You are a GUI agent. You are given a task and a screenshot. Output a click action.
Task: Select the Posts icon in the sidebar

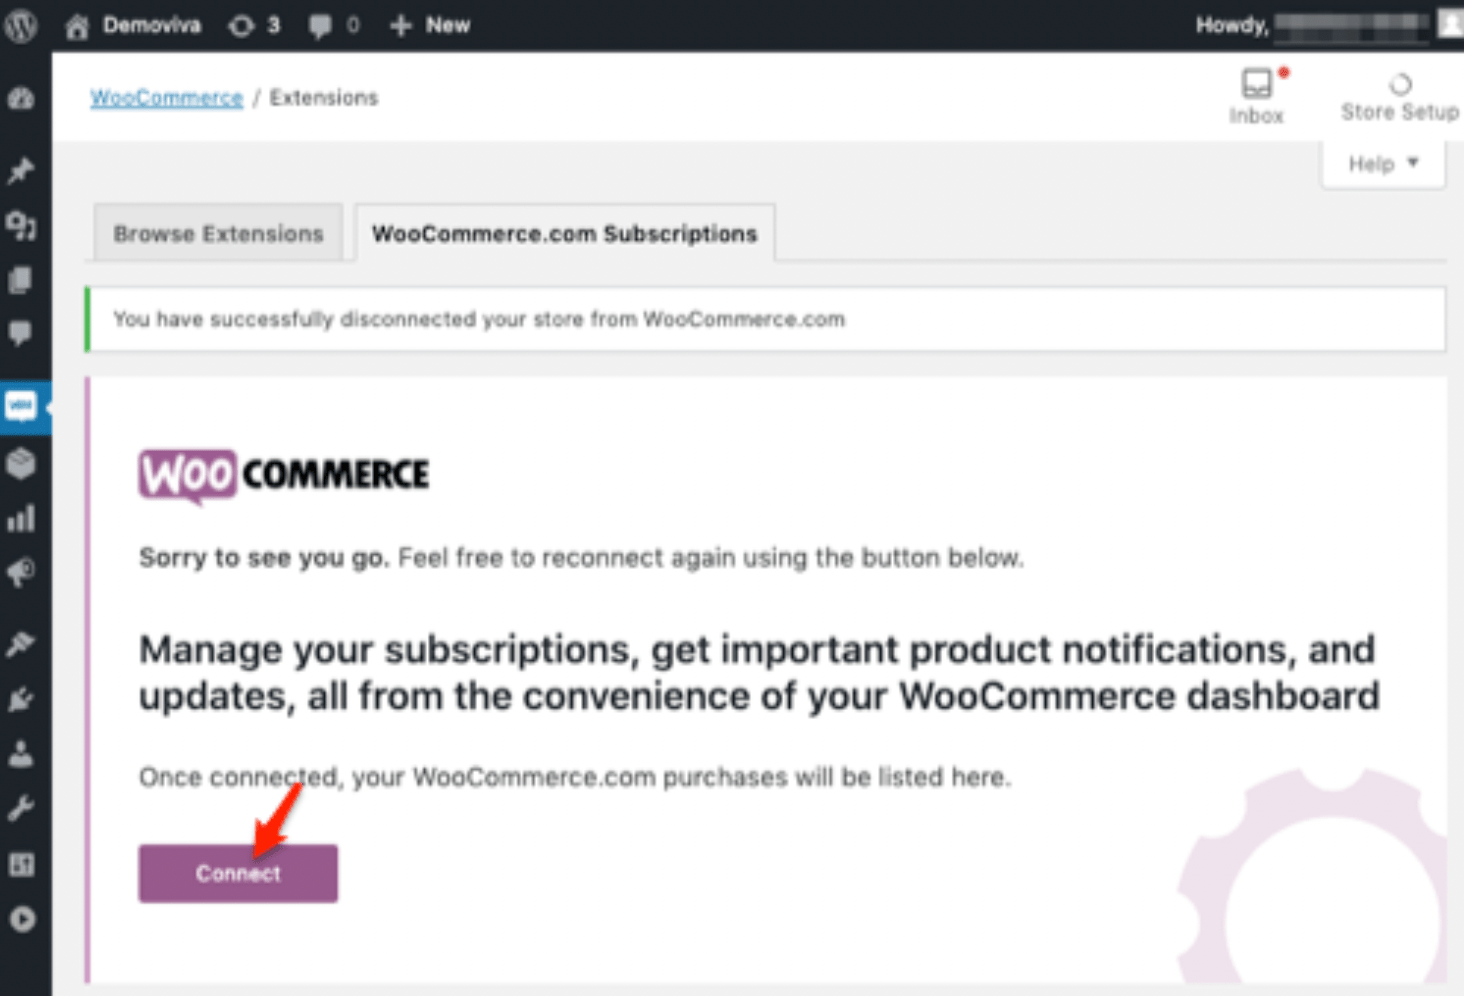click(x=21, y=171)
